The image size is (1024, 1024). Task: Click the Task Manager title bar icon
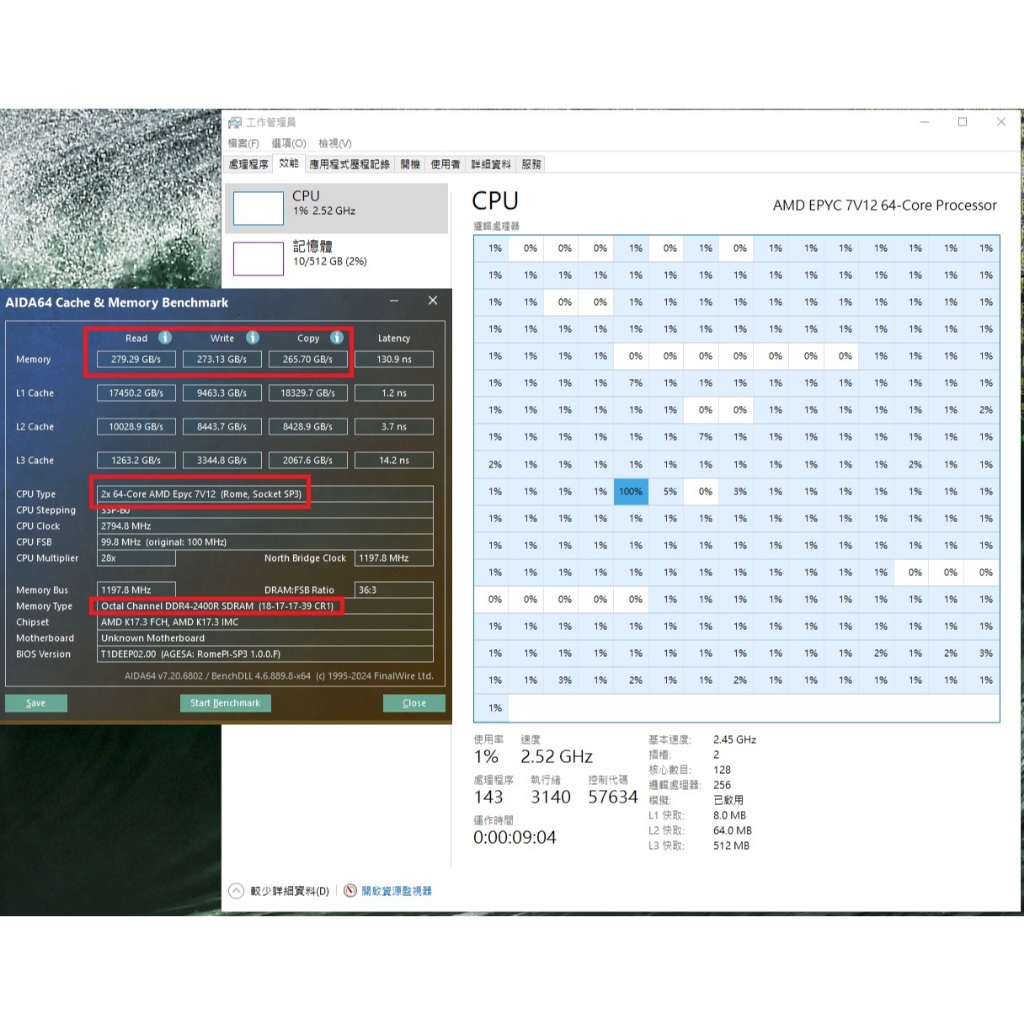(x=235, y=122)
